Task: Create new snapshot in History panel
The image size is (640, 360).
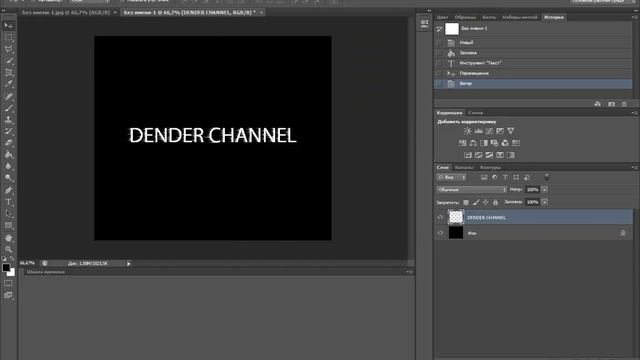Action: (611, 104)
